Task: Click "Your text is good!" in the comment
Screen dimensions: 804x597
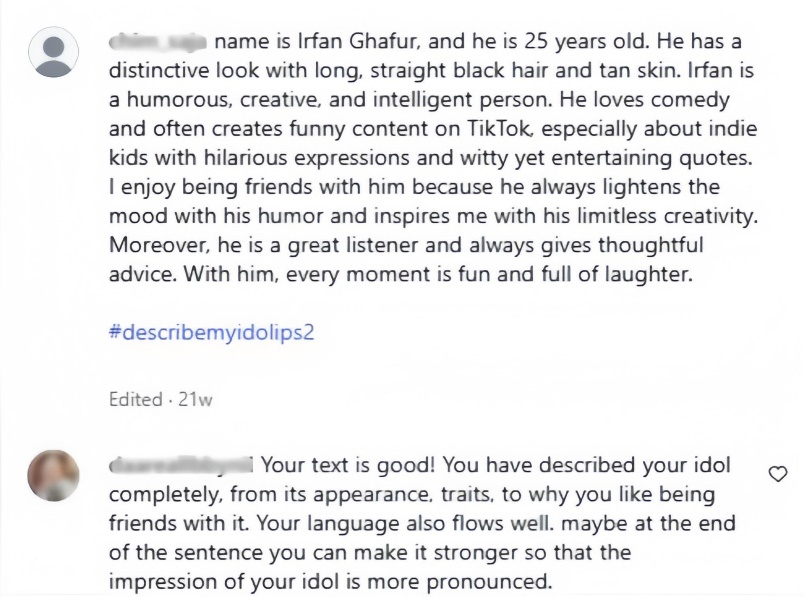Action: (347, 465)
